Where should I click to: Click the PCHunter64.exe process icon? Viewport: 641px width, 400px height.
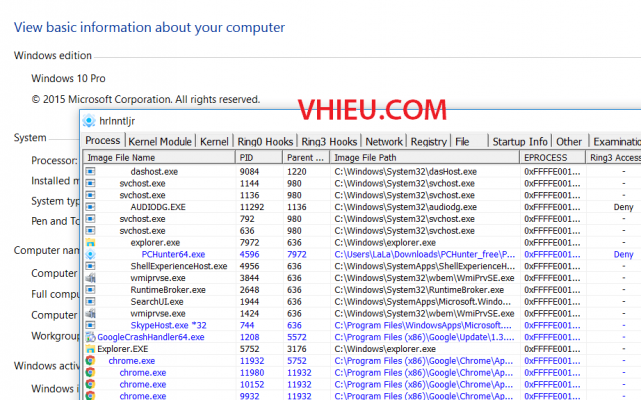click(x=90, y=255)
